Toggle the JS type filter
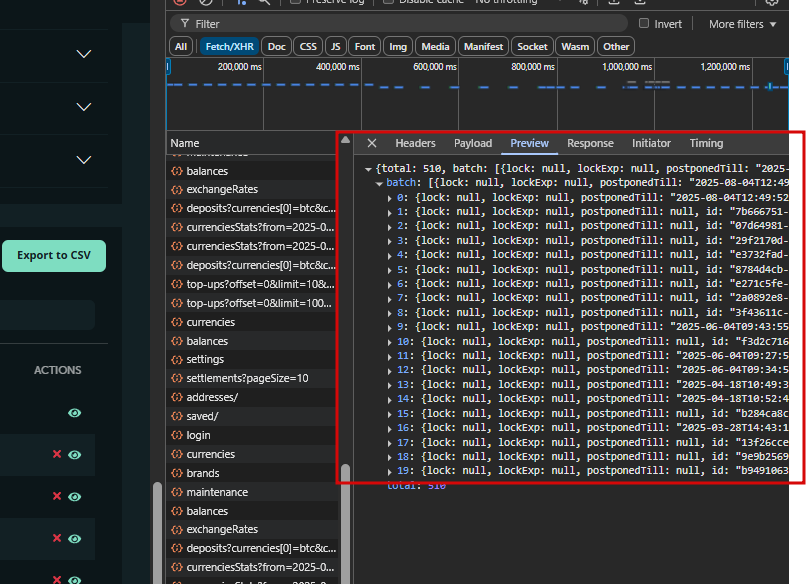The width and height of the screenshot is (806, 584). [336, 47]
